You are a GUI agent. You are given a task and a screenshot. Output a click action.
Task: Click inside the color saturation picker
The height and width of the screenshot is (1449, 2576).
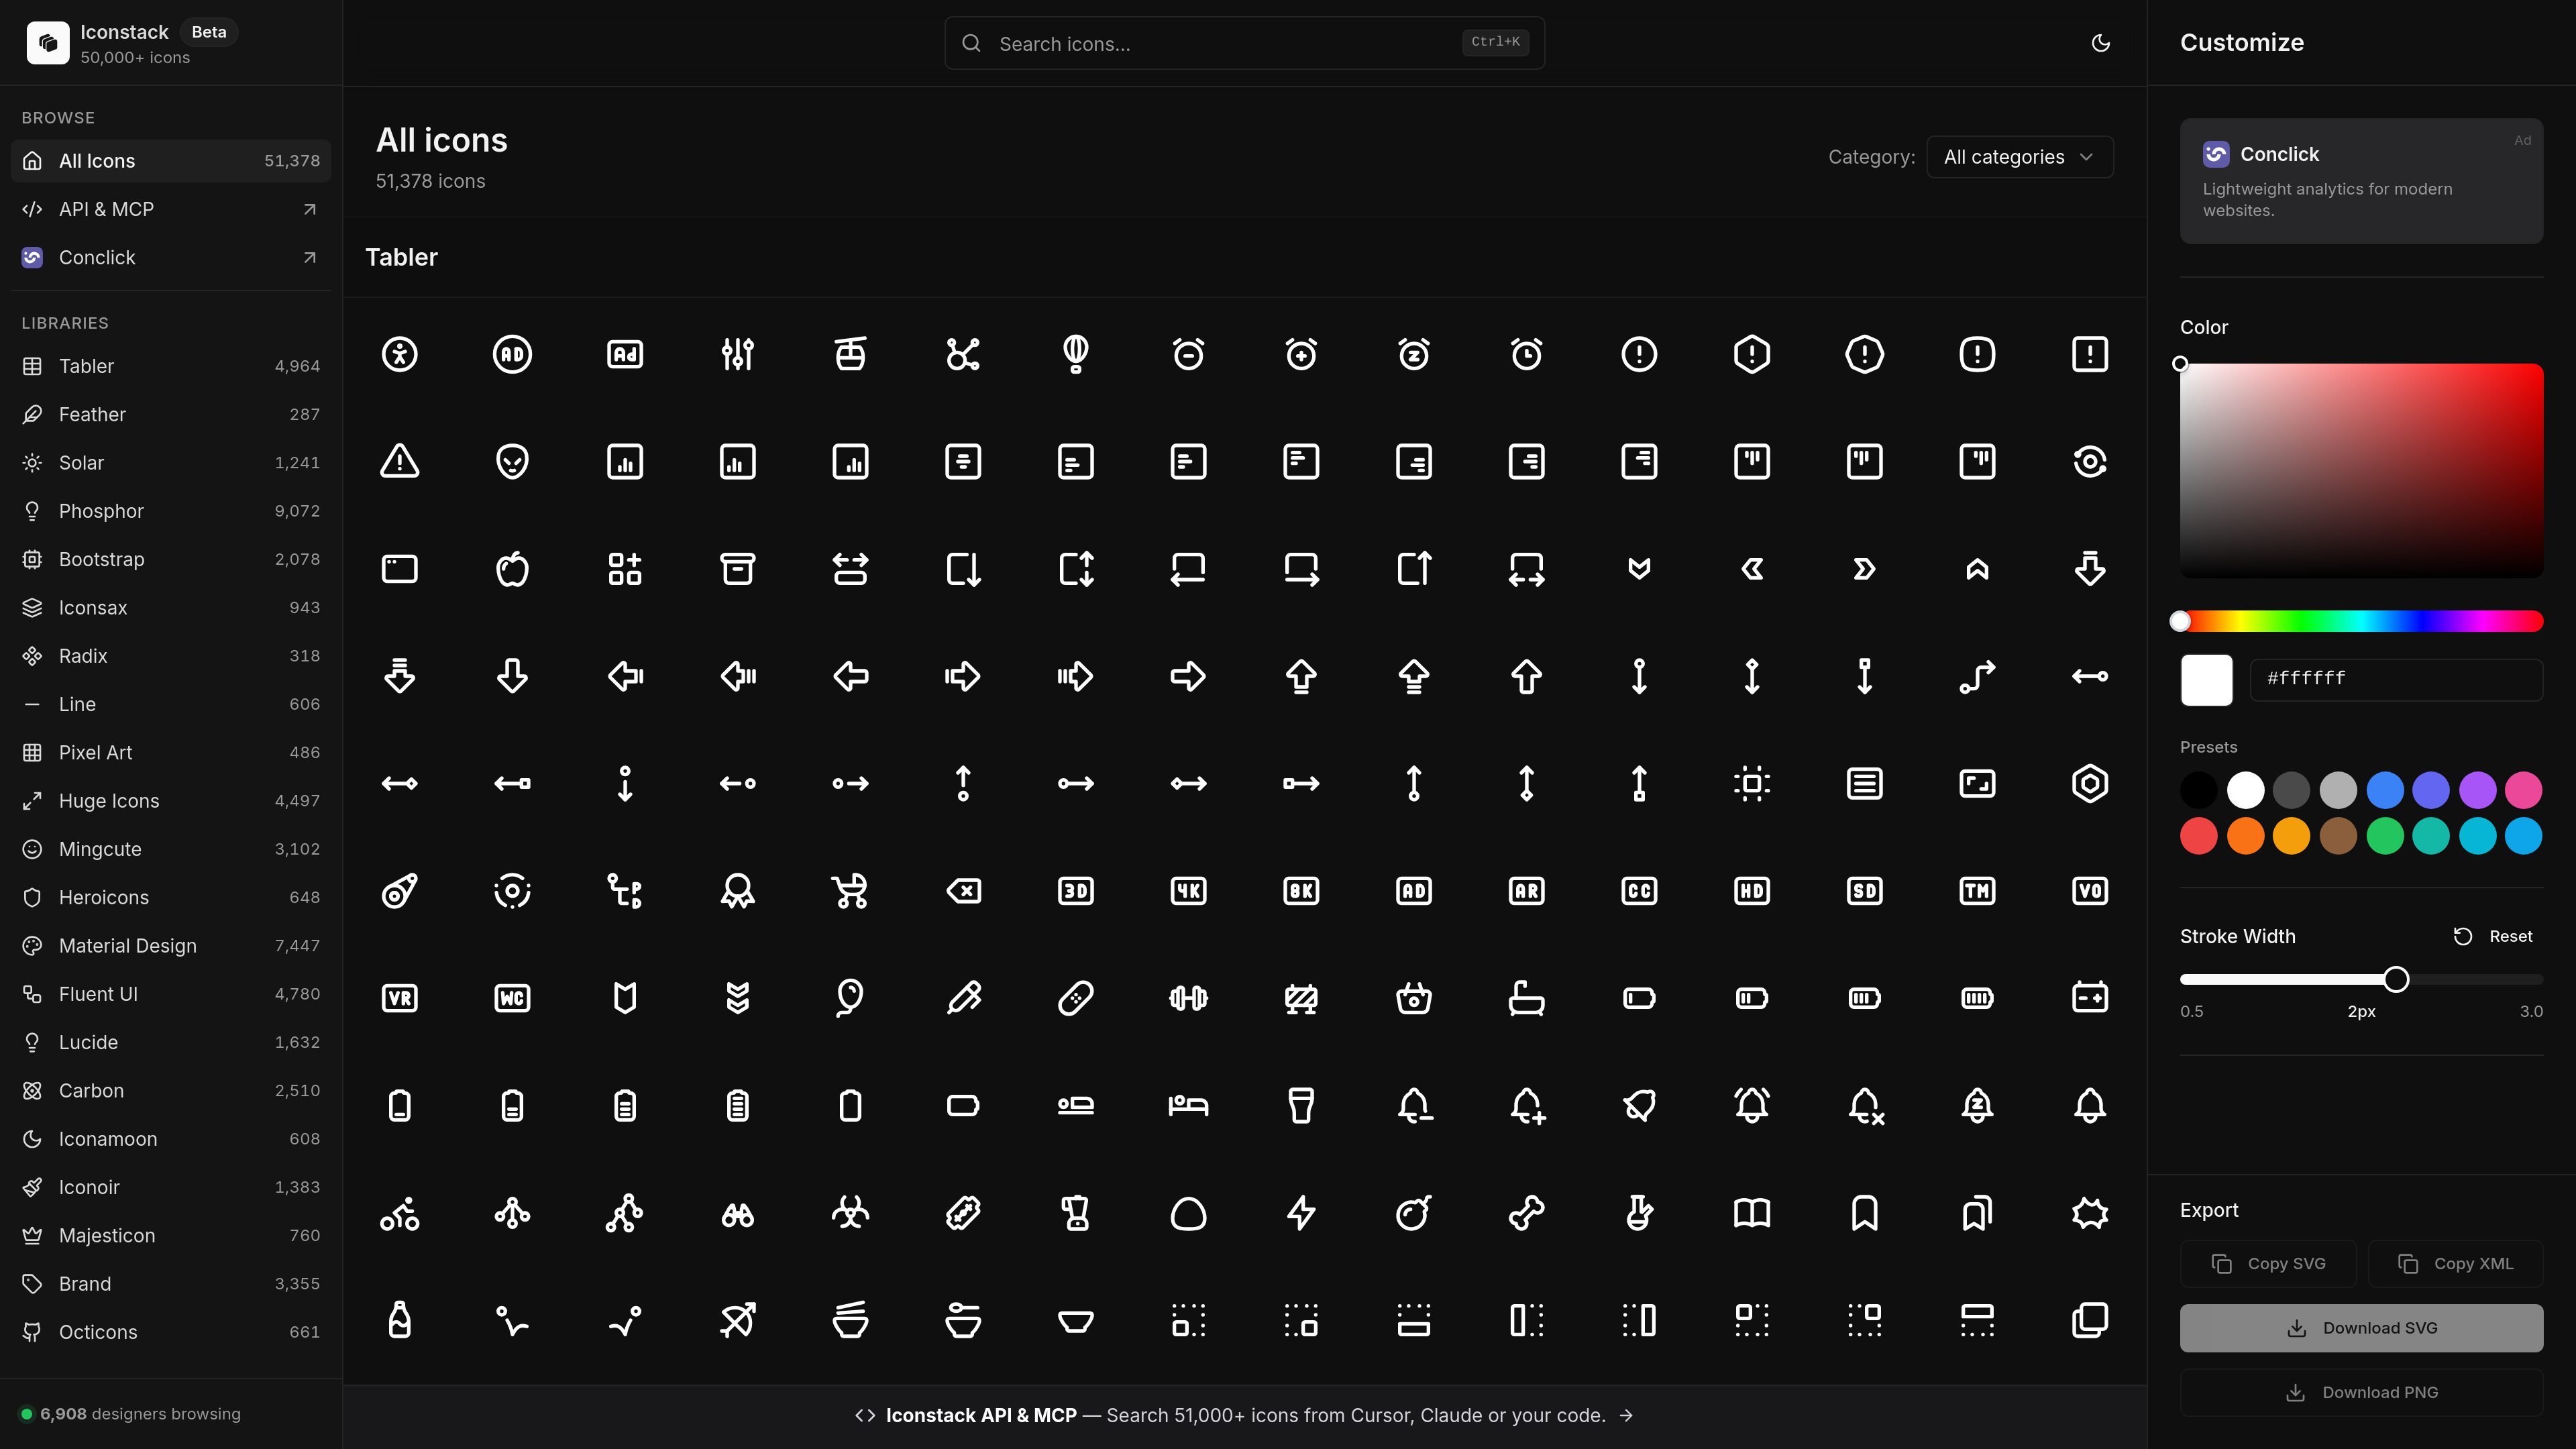coord(2361,470)
